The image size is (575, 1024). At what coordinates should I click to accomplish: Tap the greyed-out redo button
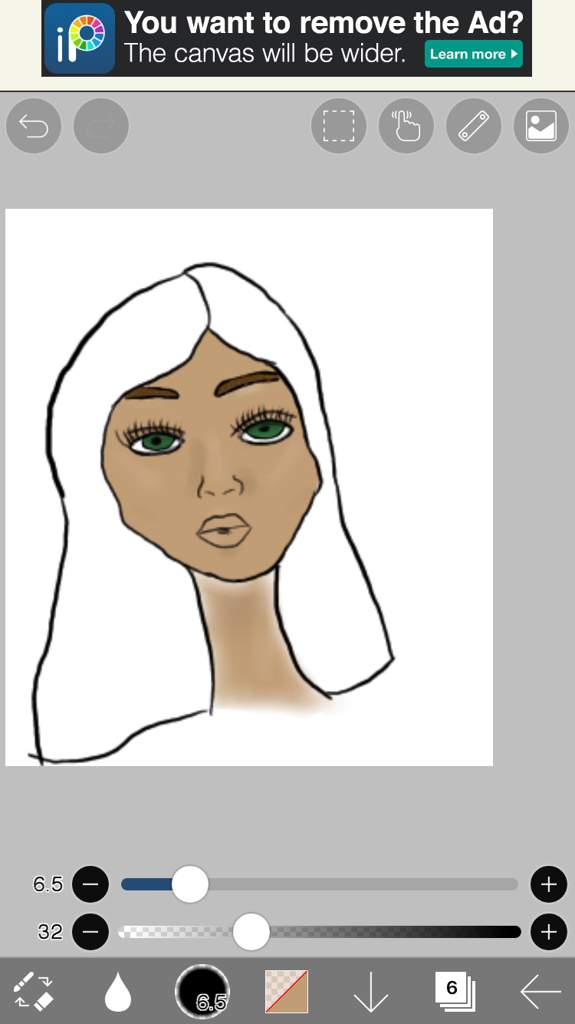[101, 126]
